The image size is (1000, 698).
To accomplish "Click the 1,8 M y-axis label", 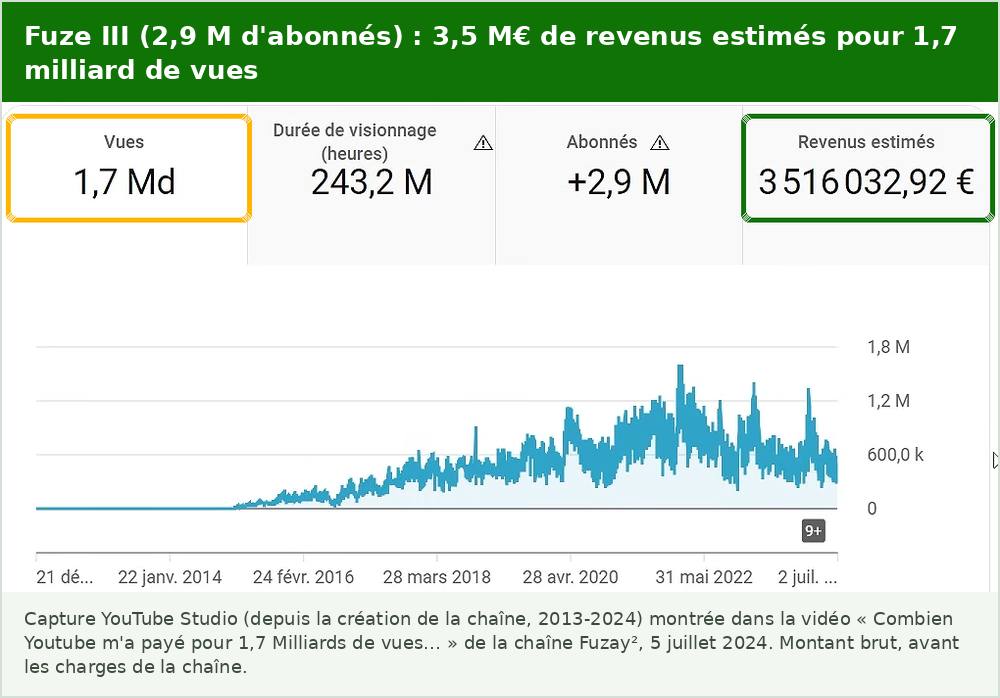I will [888, 347].
